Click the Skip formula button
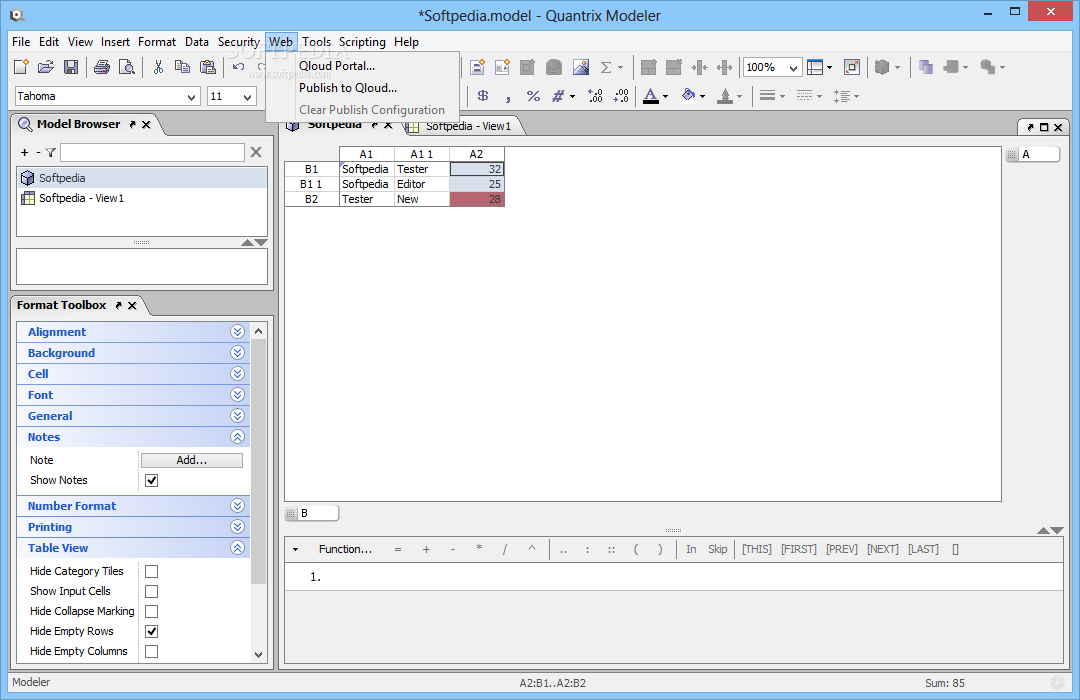1080x700 pixels. pyautogui.click(x=717, y=549)
